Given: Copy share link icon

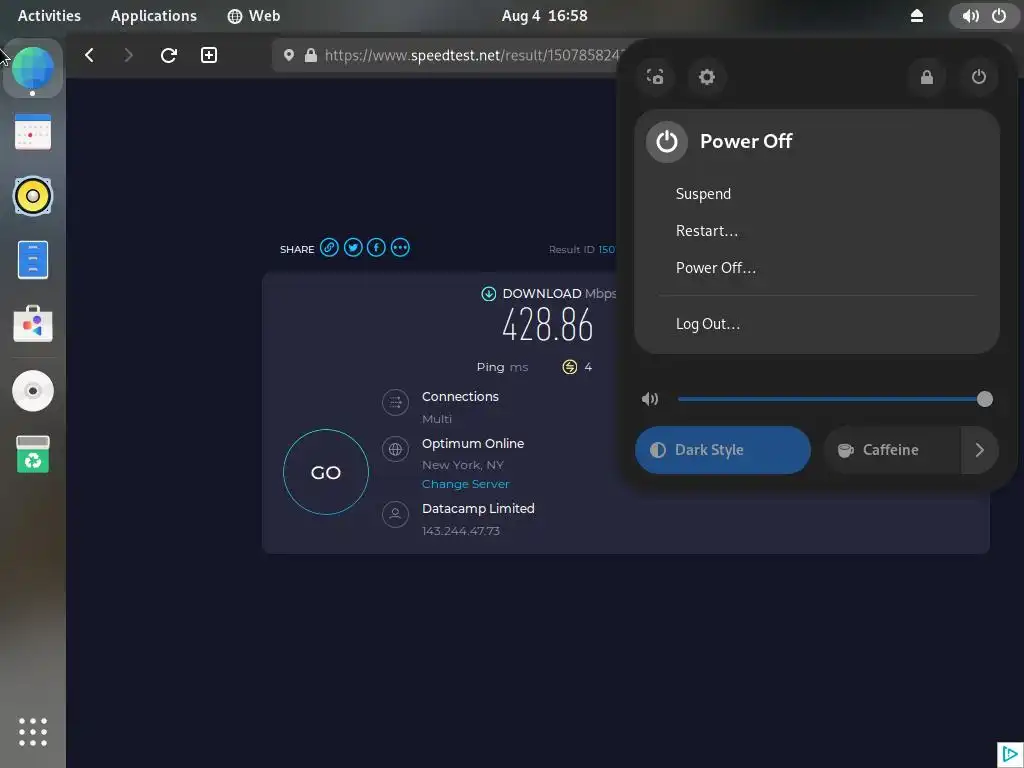Looking at the screenshot, I should pyautogui.click(x=329, y=248).
